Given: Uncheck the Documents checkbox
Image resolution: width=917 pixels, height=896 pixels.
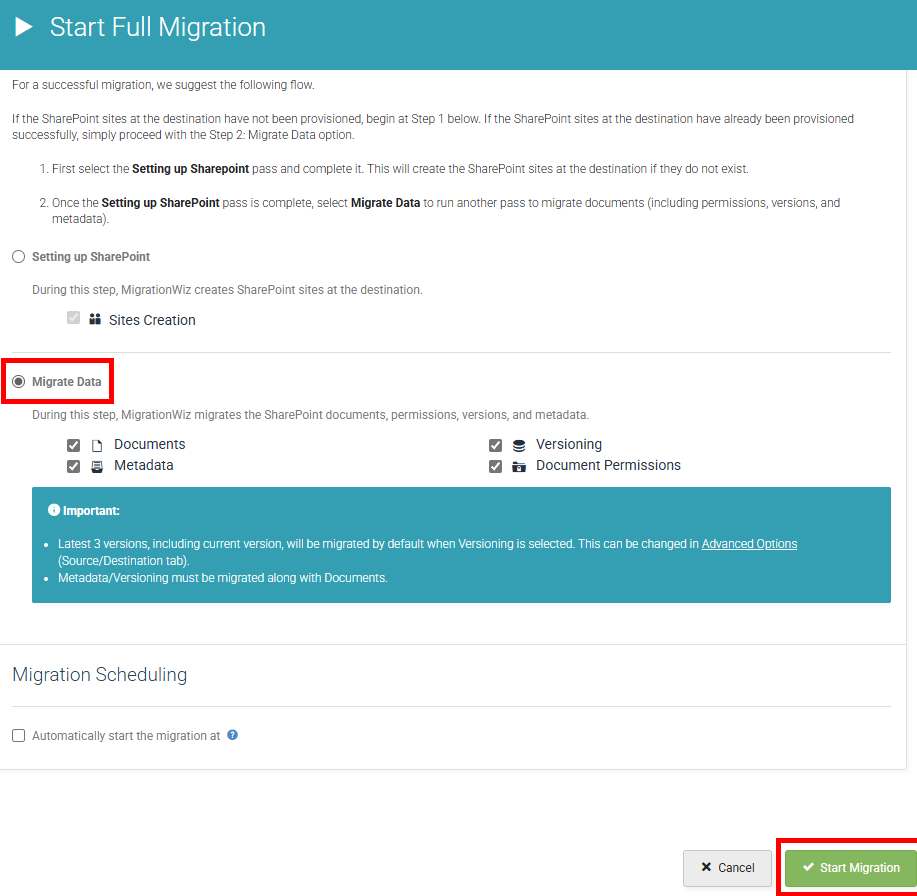Looking at the screenshot, I should pos(73,446).
